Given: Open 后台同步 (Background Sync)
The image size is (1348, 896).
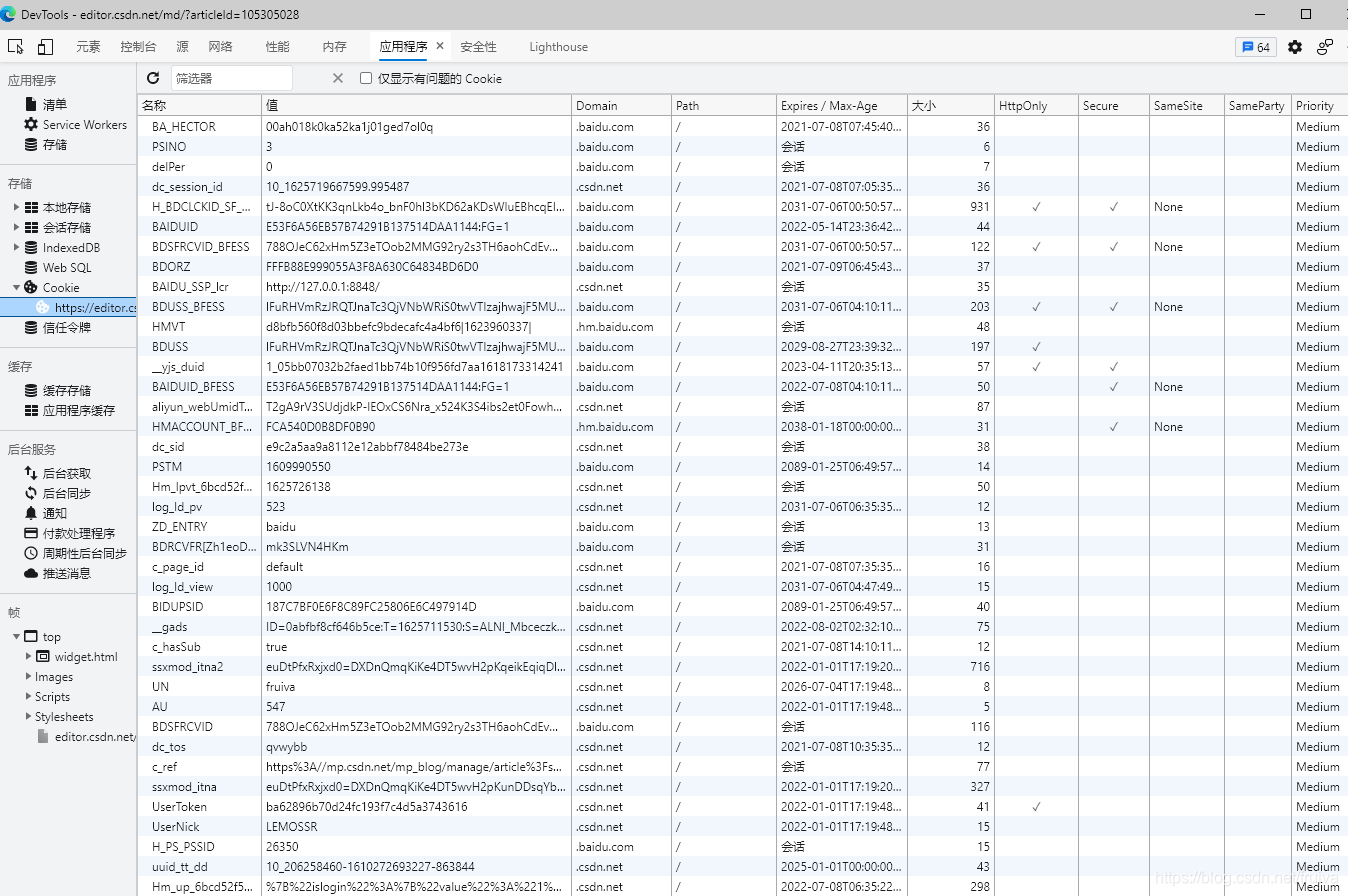Looking at the screenshot, I should 67,494.
